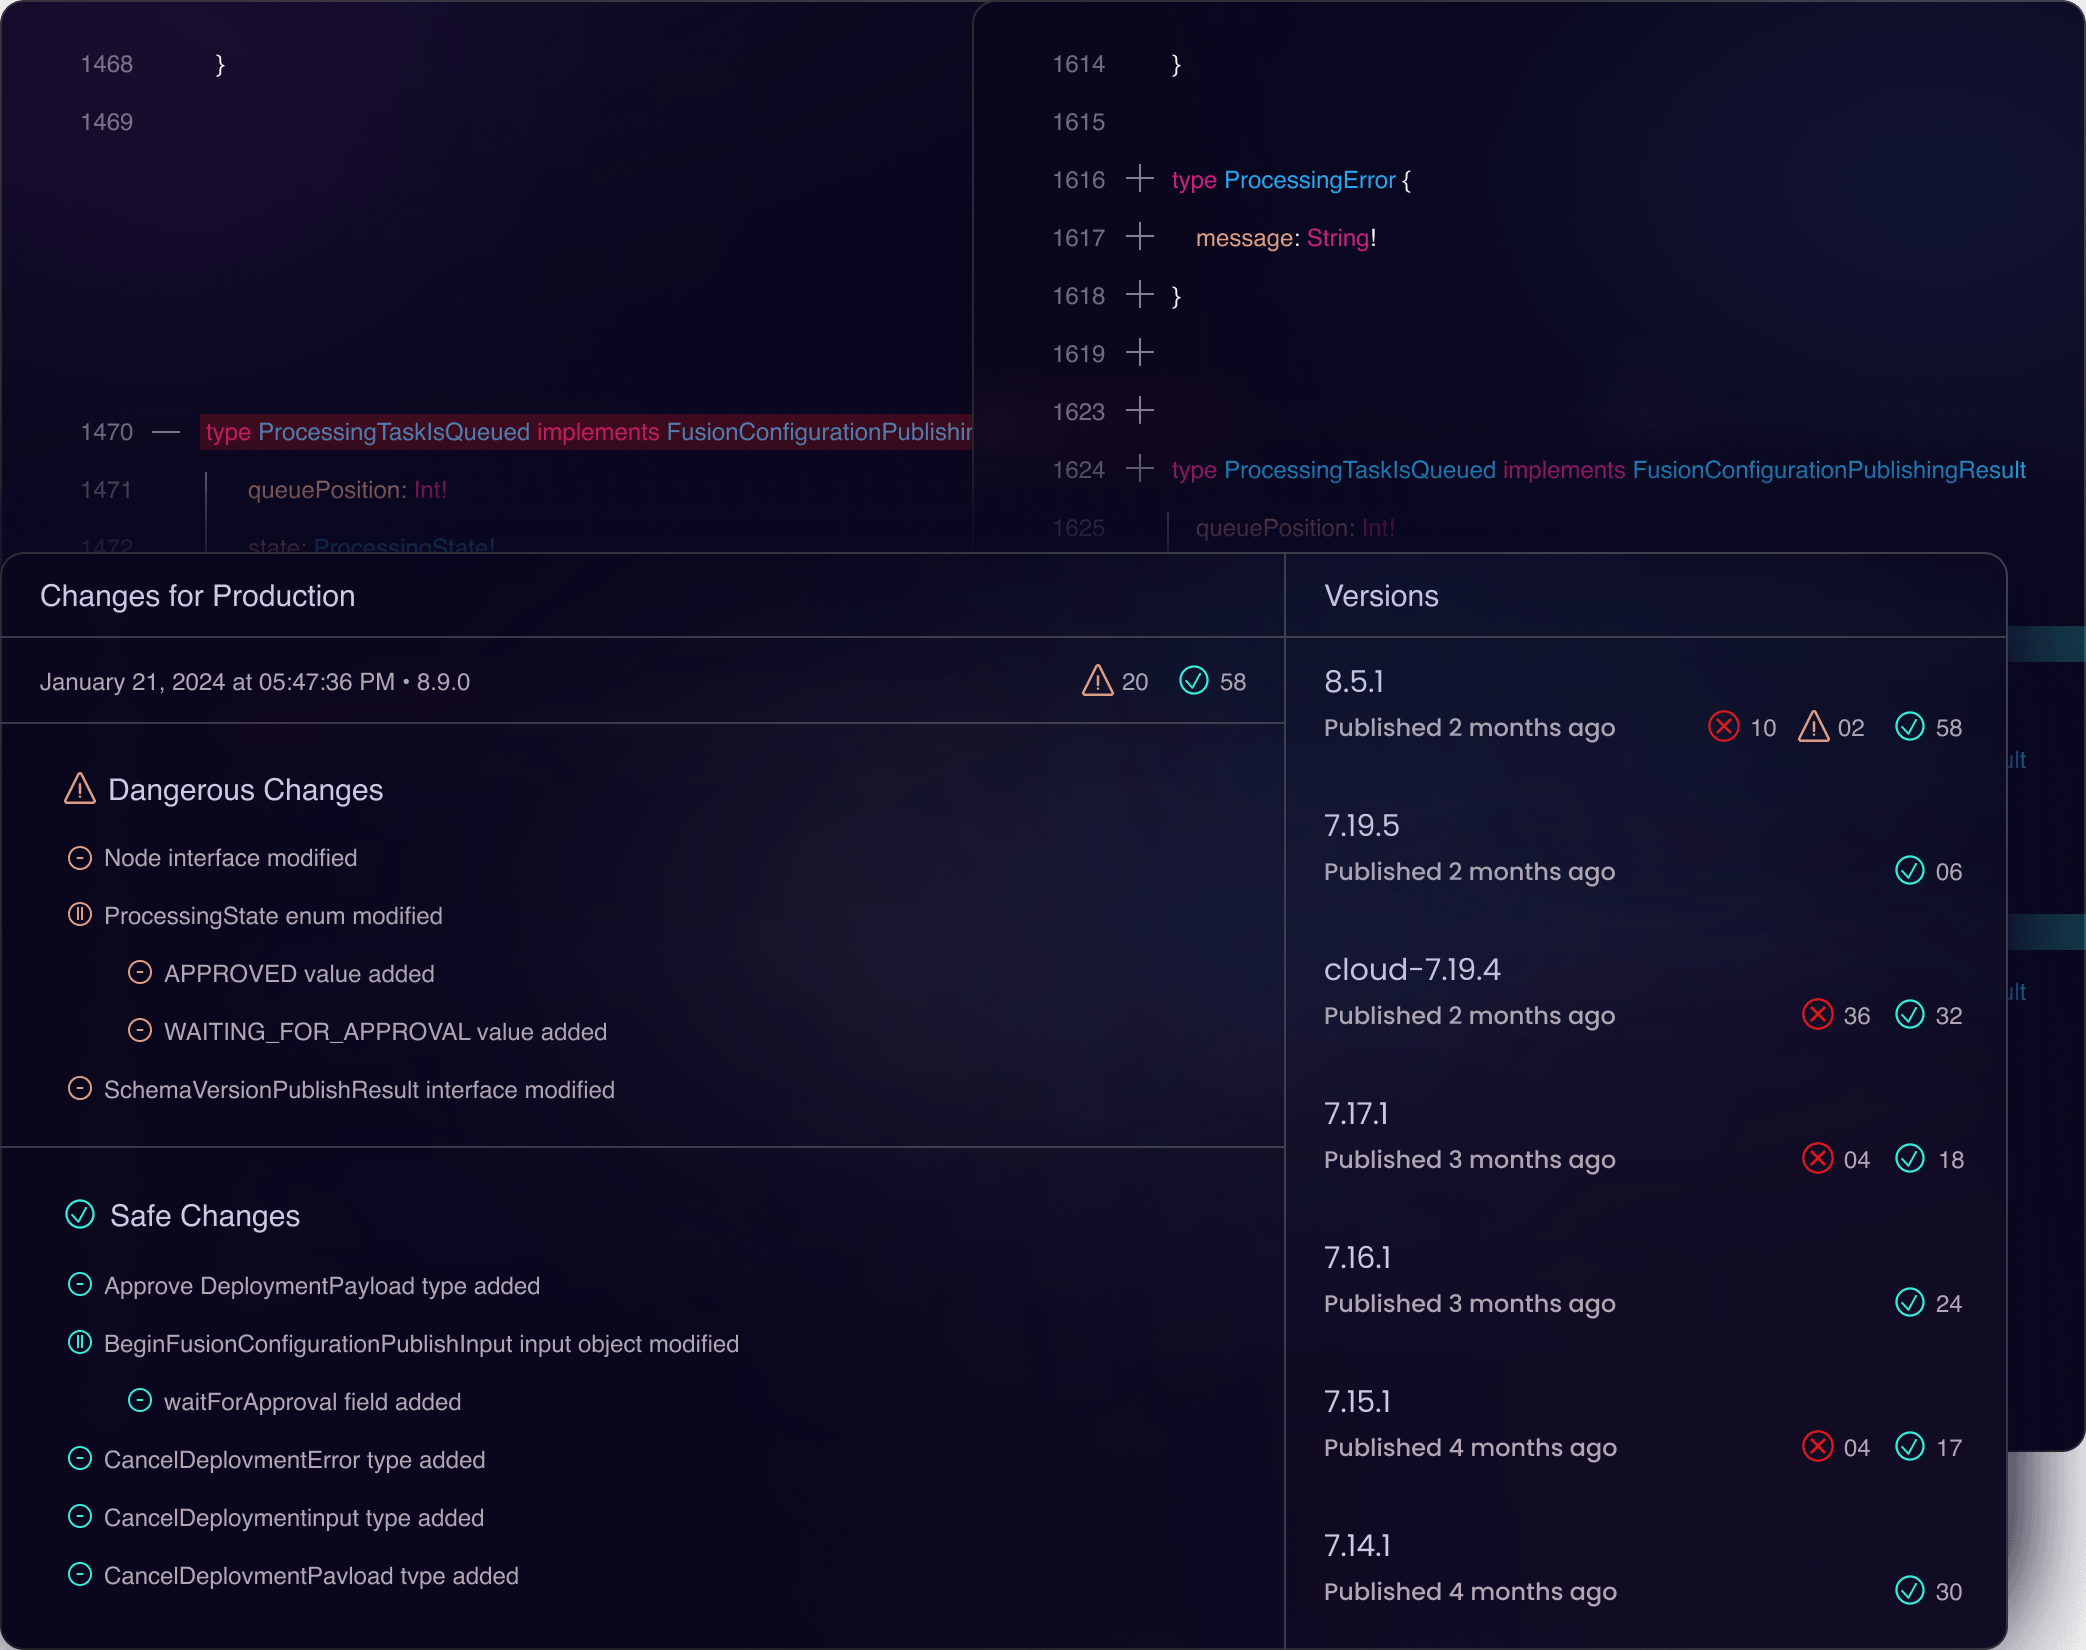Open version cloud-7.19.4 details
The height and width of the screenshot is (1650, 2086).
(1413, 968)
